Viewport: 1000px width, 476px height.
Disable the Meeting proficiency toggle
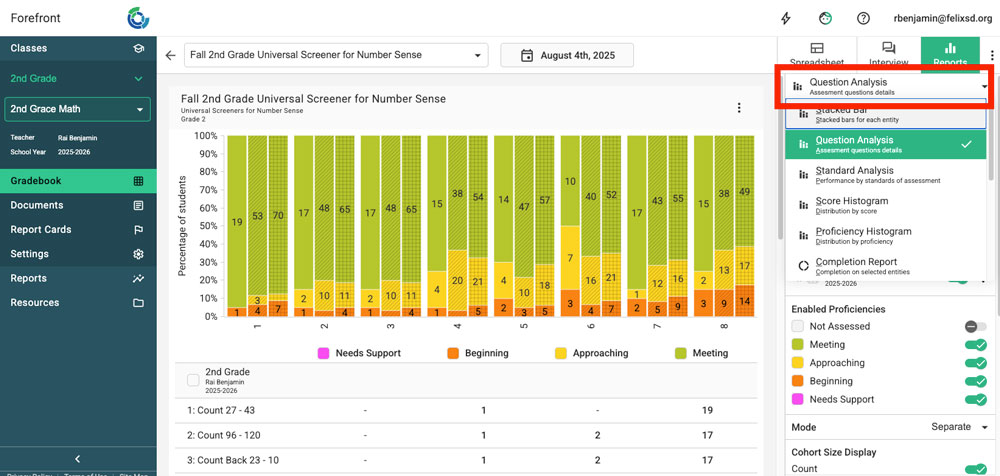click(976, 345)
